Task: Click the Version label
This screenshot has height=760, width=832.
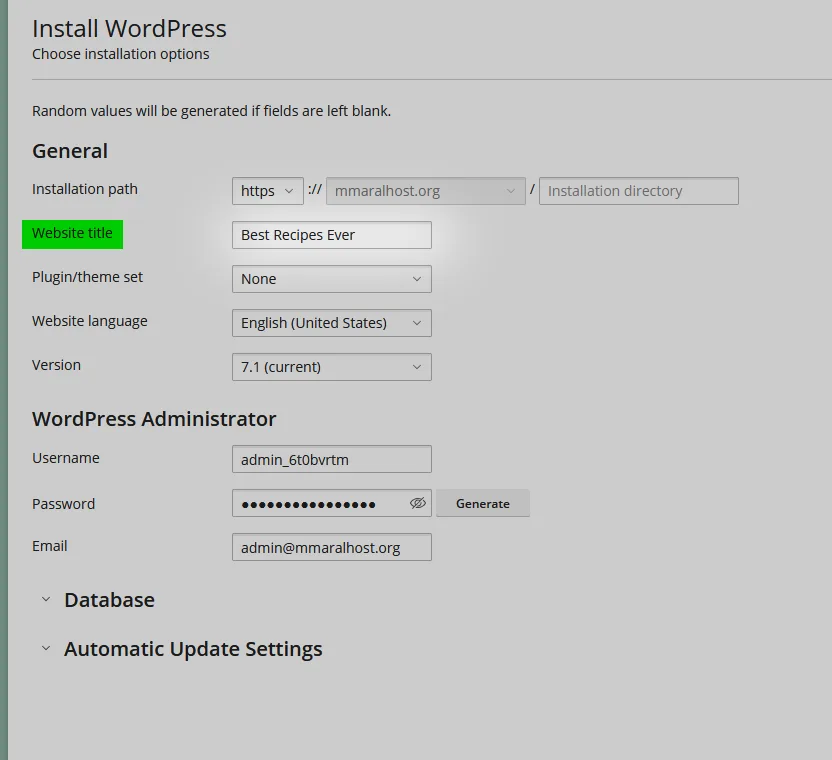Action: 56,365
